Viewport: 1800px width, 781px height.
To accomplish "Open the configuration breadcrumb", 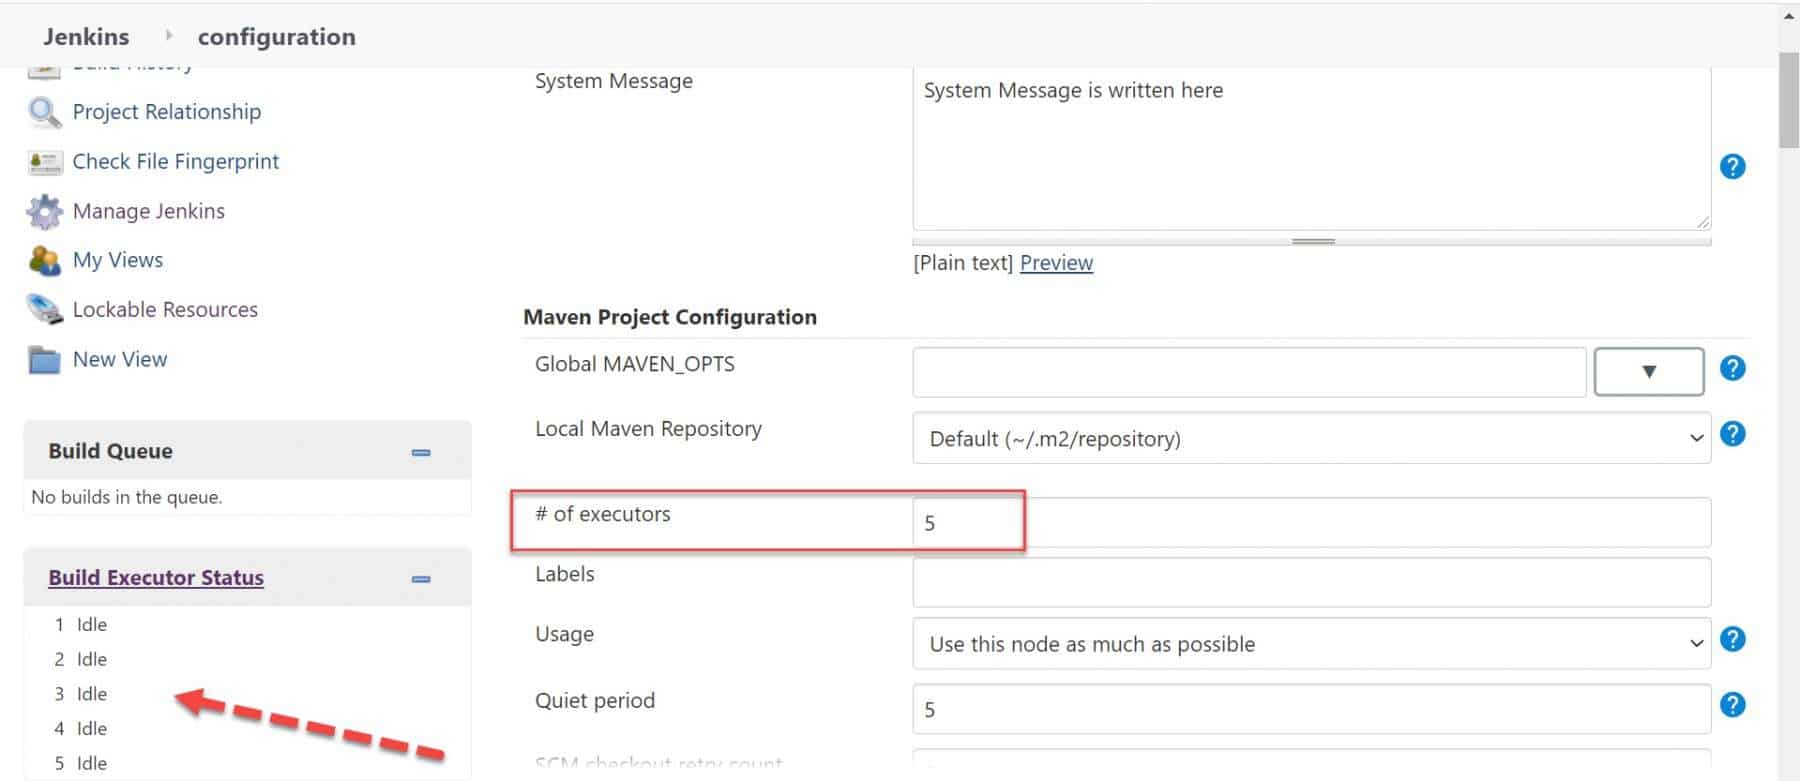I will pos(276,37).
